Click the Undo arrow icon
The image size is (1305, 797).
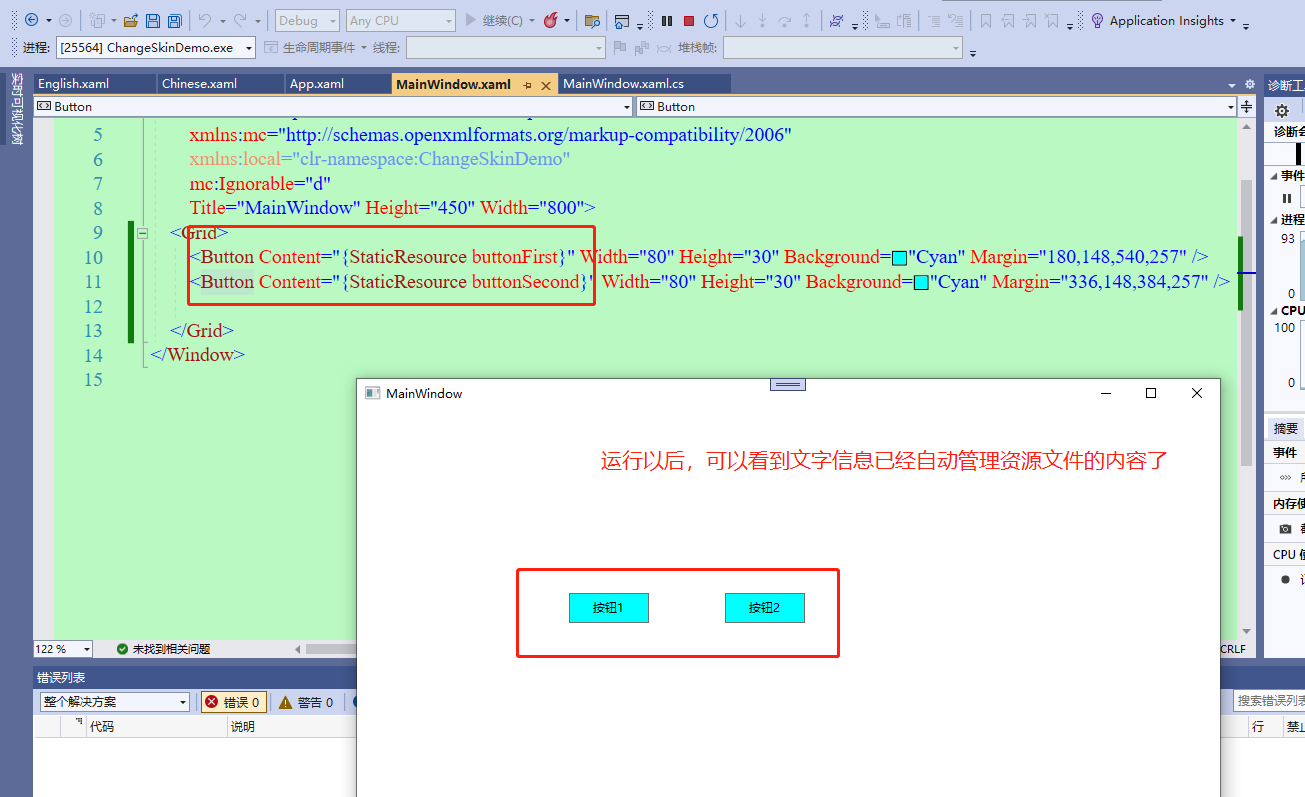205,20
